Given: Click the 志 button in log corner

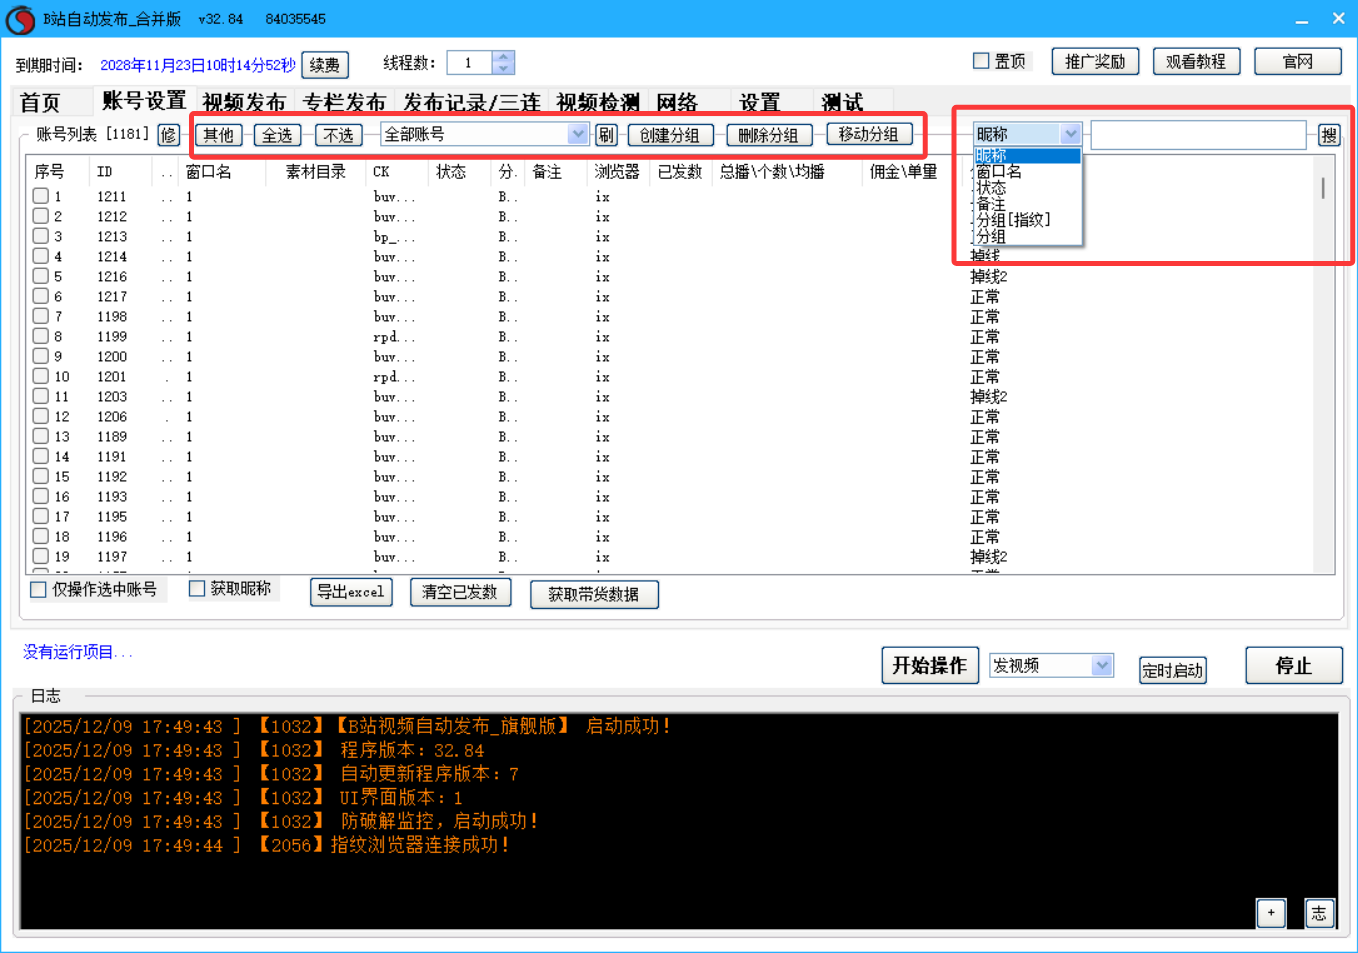Looking at the screenshot, I should click(x=1319, y=912).
